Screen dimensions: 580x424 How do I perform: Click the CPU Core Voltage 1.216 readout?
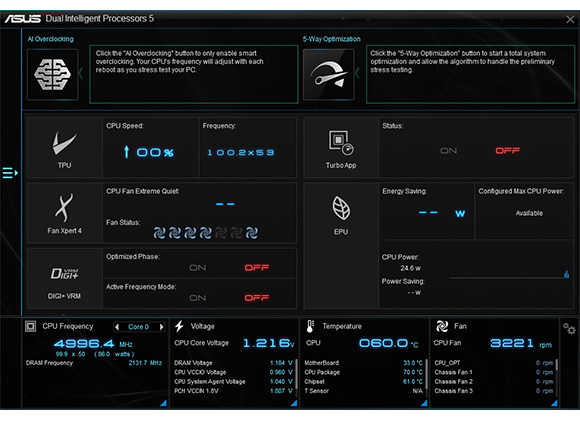269,343
